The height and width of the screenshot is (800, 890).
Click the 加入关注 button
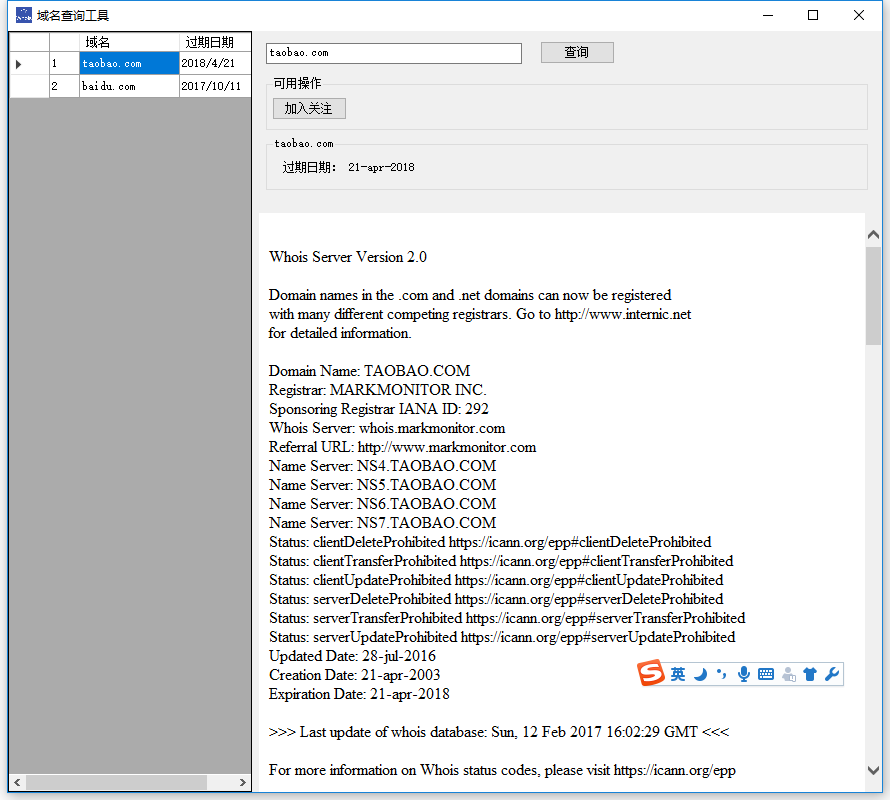point(309,108)
